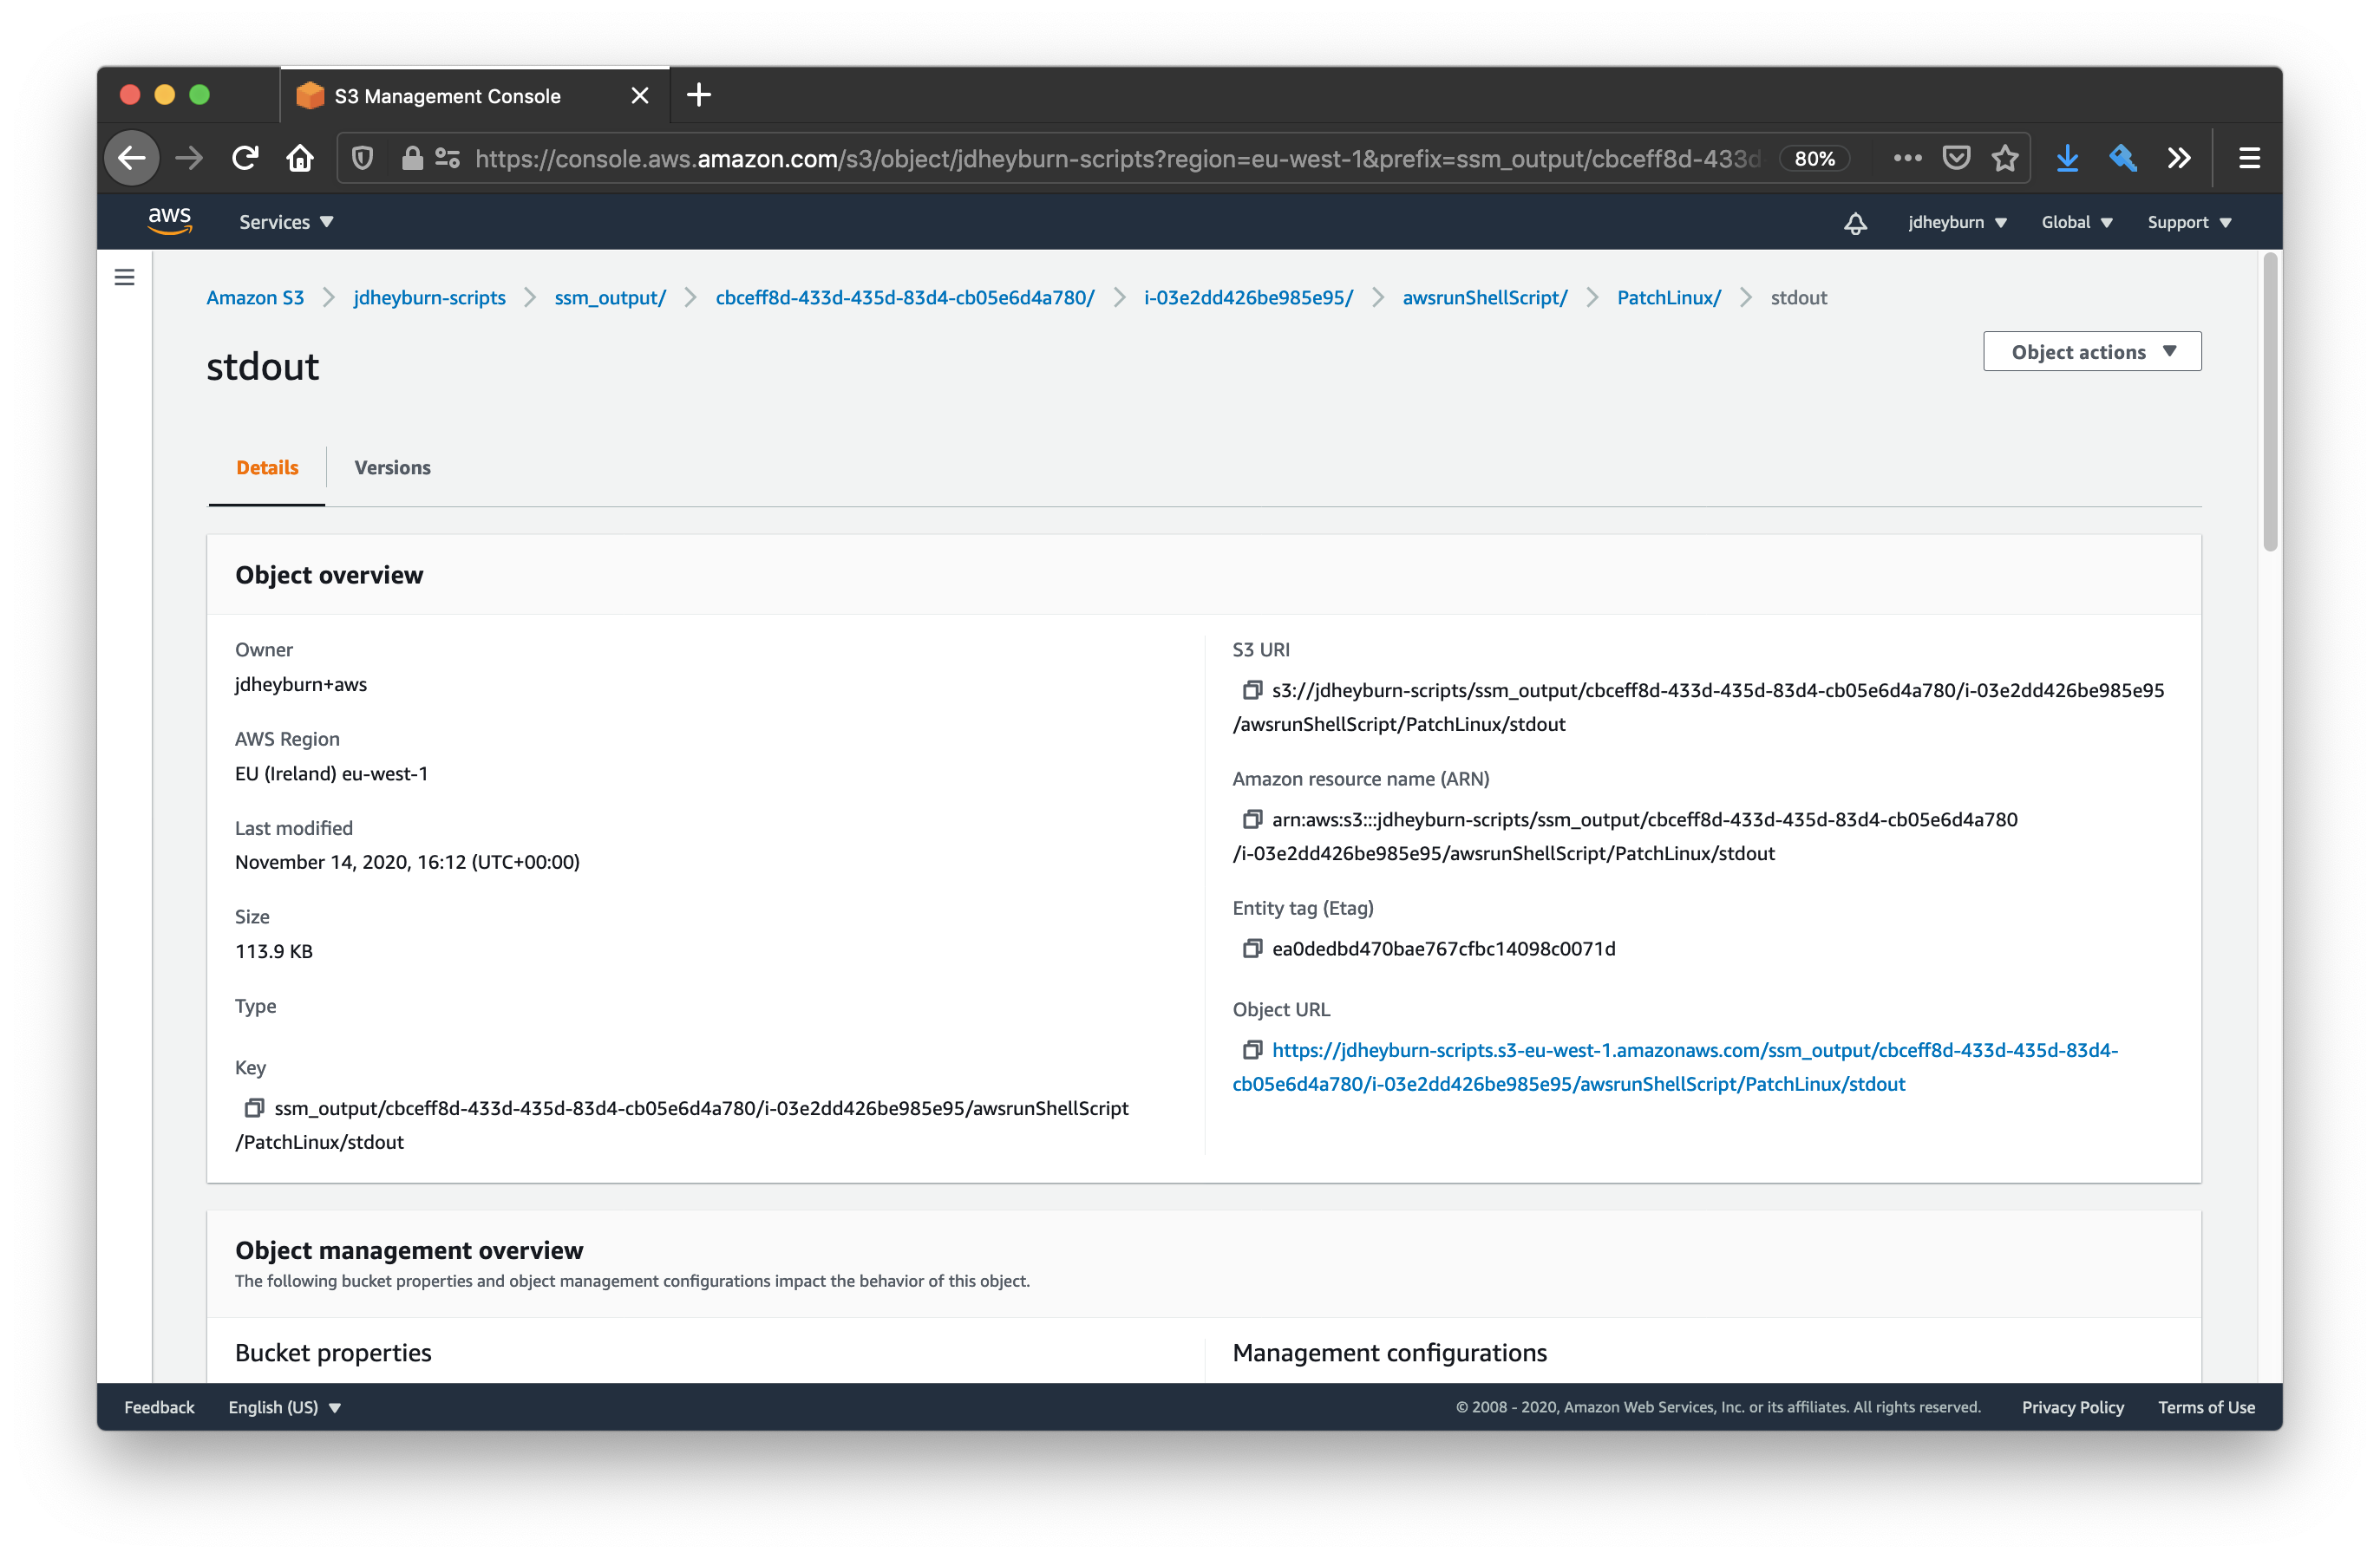
Task: Open page actions three-dot menu
Action: tap(1907, 158)
